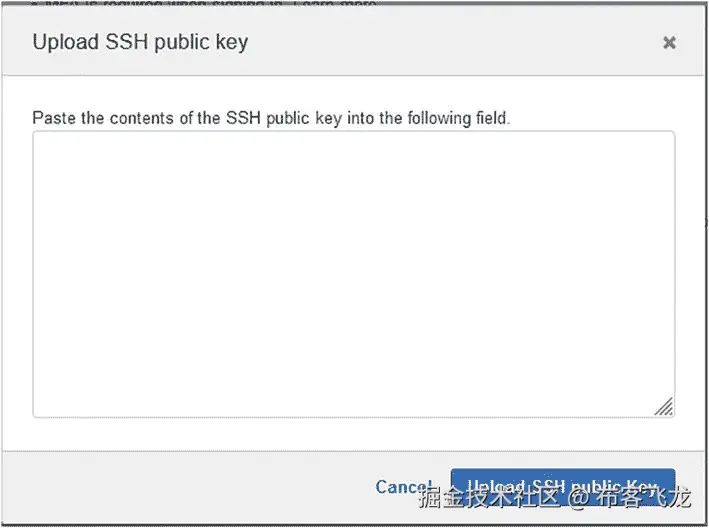The height and width of the screenshot is (528, 709).
Task: Click inside the SSH public key text area
Action: pyautogui.click(x=353, y=273)
